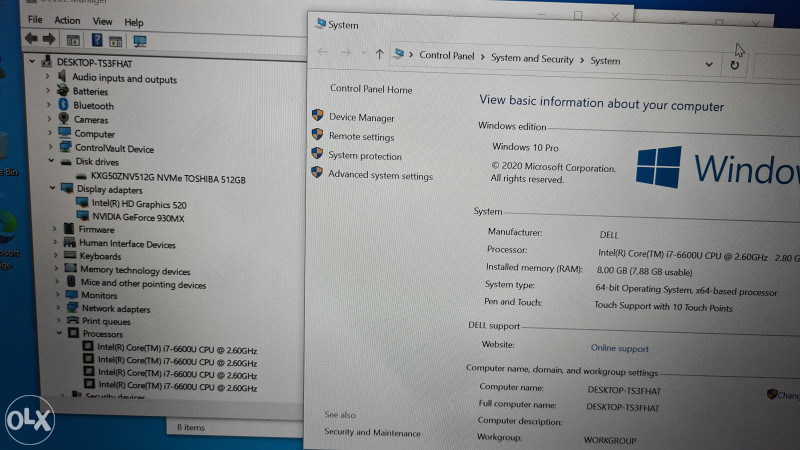The width and height of the screenshot is (800, 450).
Task: Collapse the Display adapters node
Action: coord(53,188)
